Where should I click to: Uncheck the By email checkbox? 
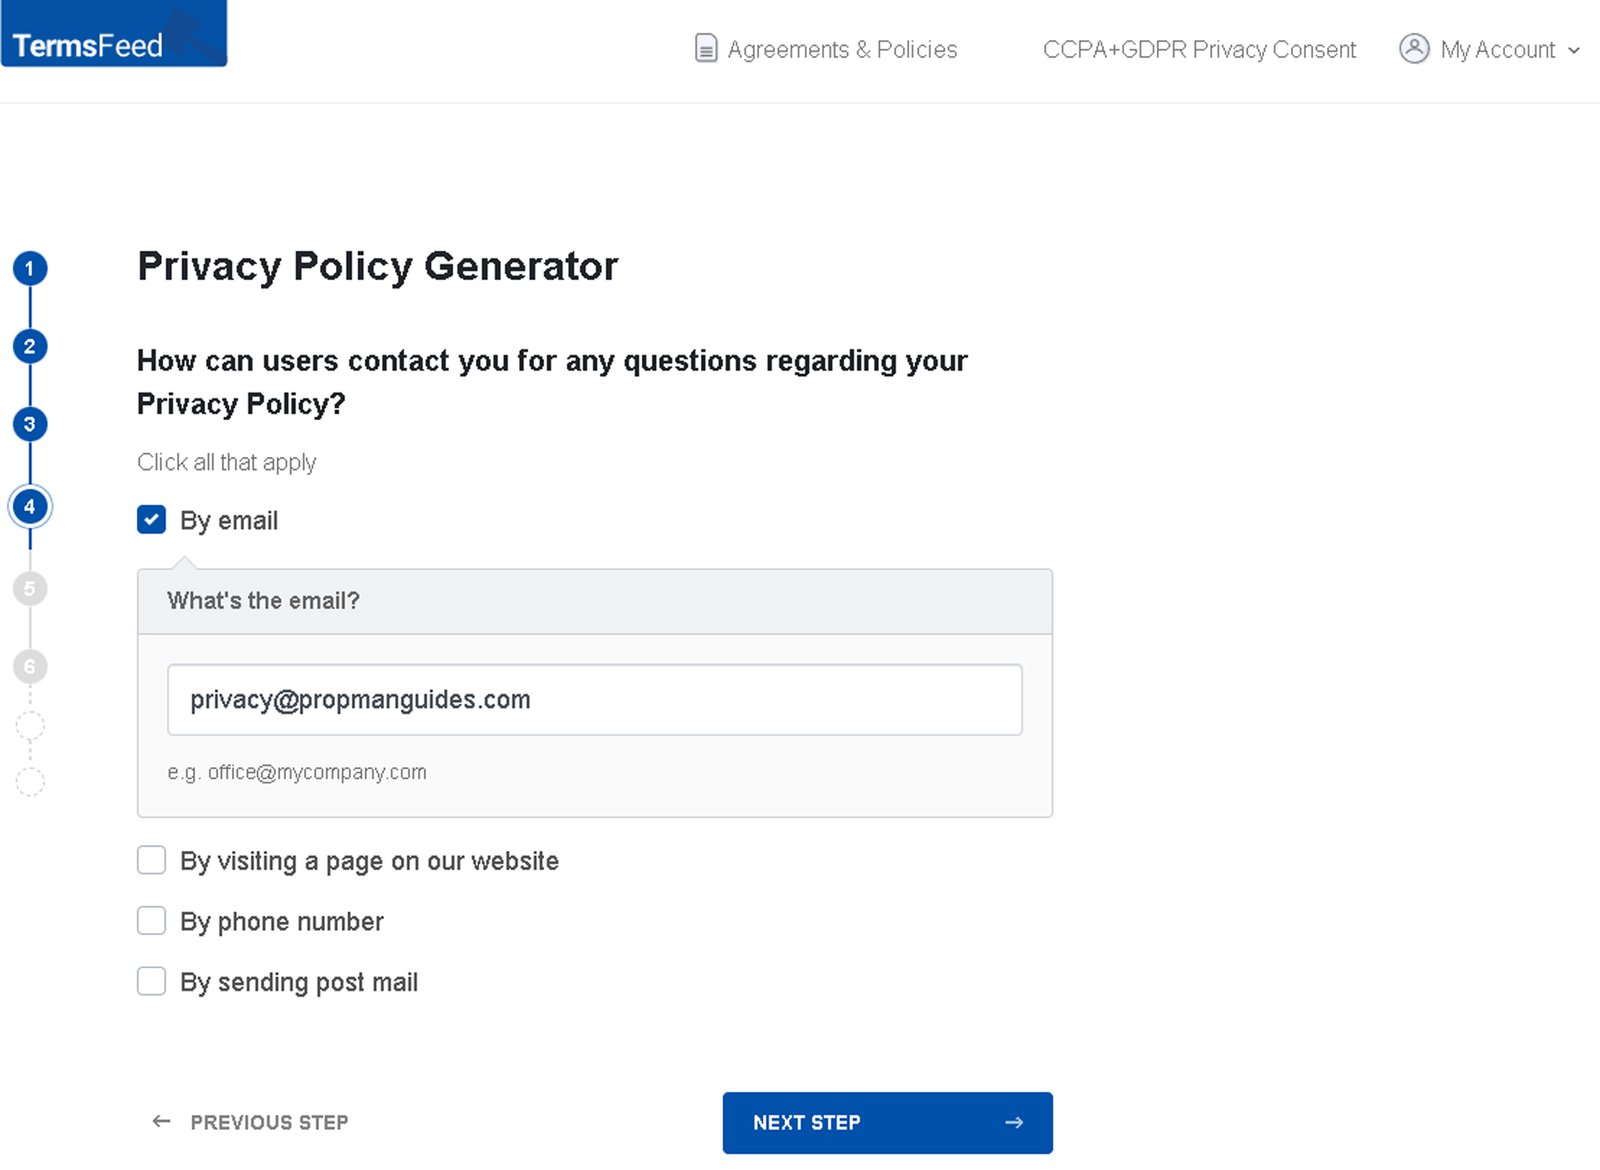(x=152, y=520)
